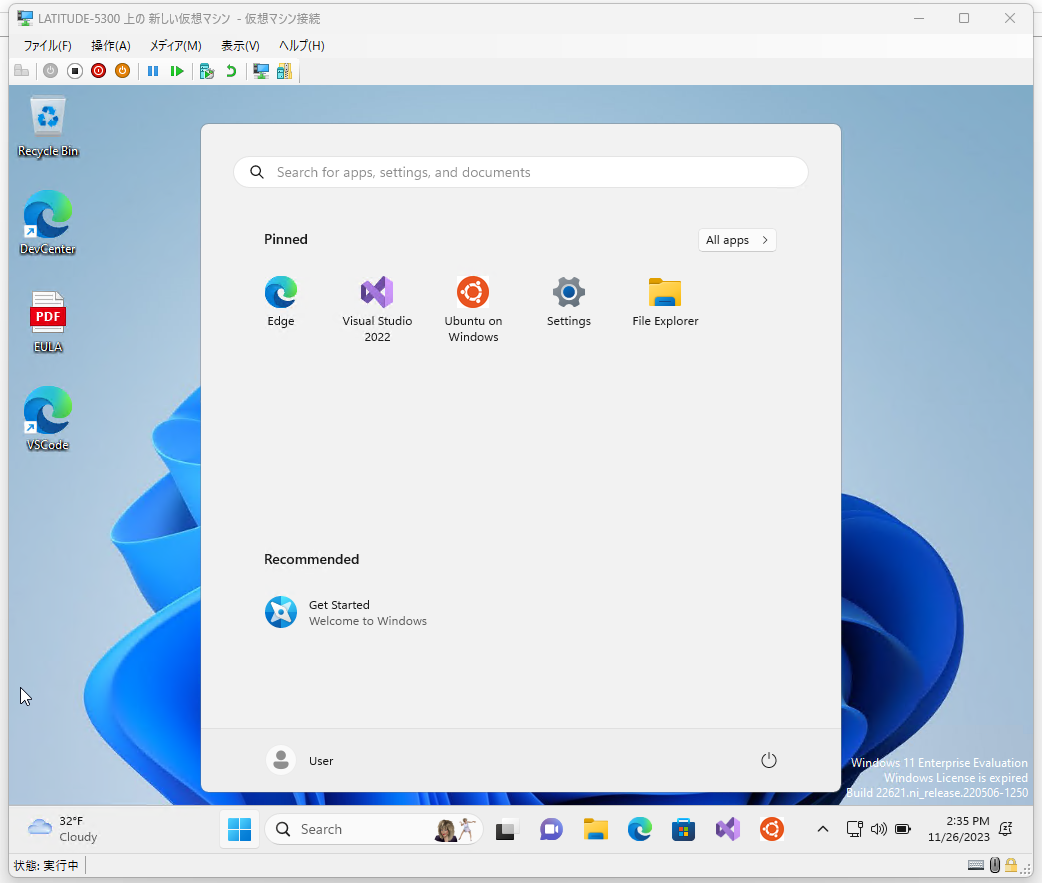Click the lock icon in status bar
This screenshot has height=883, width=1042.
[1011, 865]
